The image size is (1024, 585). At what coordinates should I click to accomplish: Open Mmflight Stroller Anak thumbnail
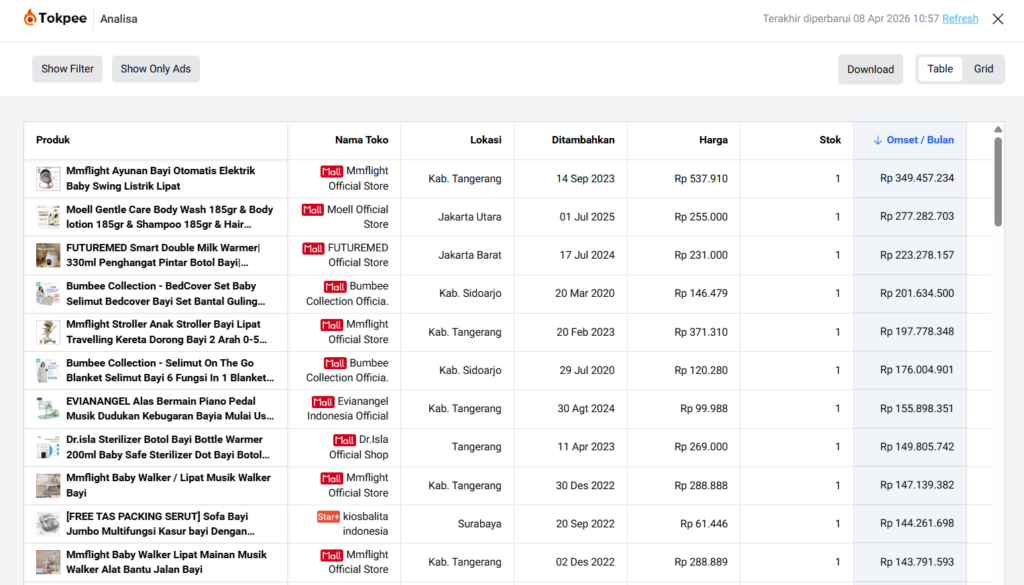pyautogui.click(x=48, y=332)
